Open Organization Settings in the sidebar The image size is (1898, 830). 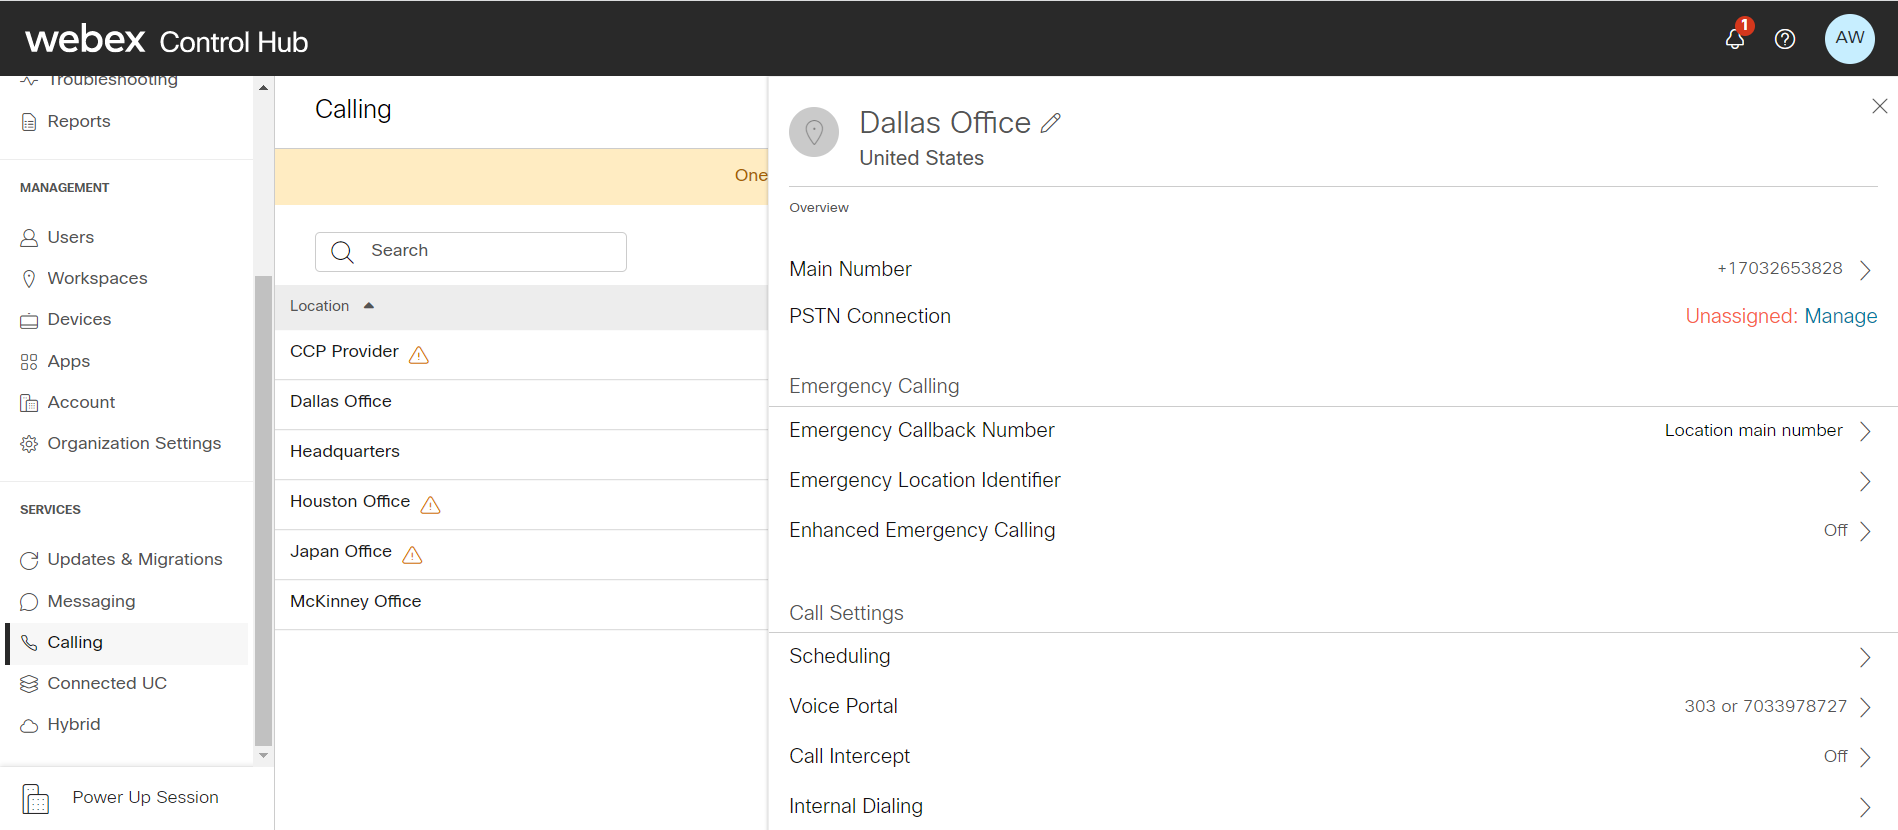click(134, 443)
